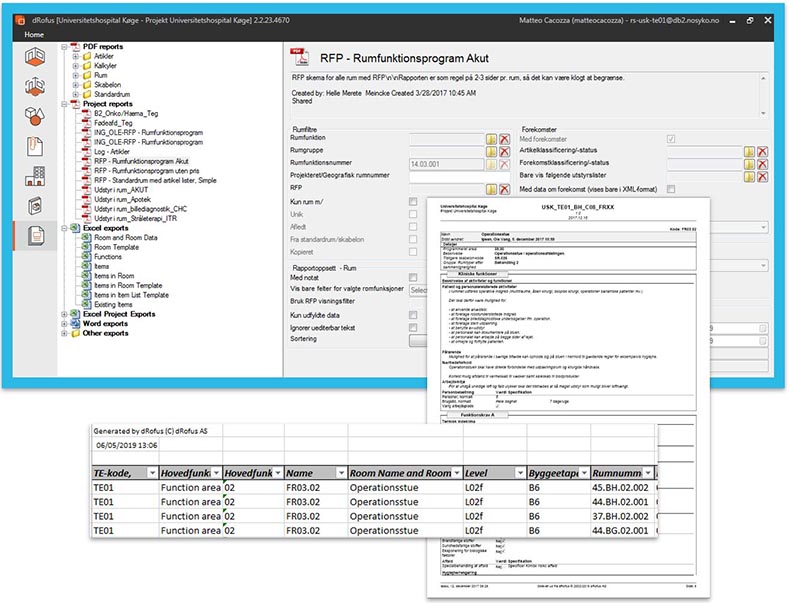789x603 pixels.
Task: Clear the RFP filter with red X
Action: 504,189
